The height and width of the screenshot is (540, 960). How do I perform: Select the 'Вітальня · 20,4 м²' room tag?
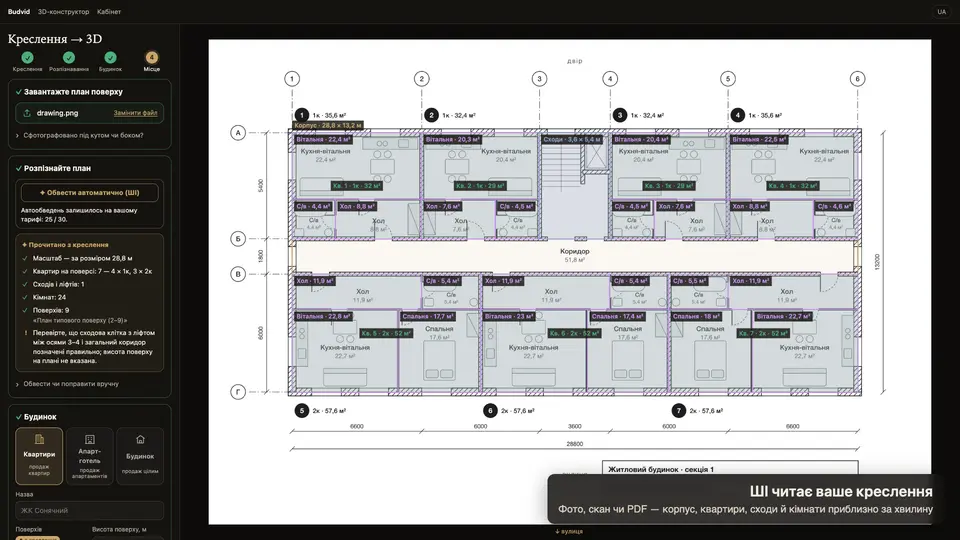pos(641,140)
